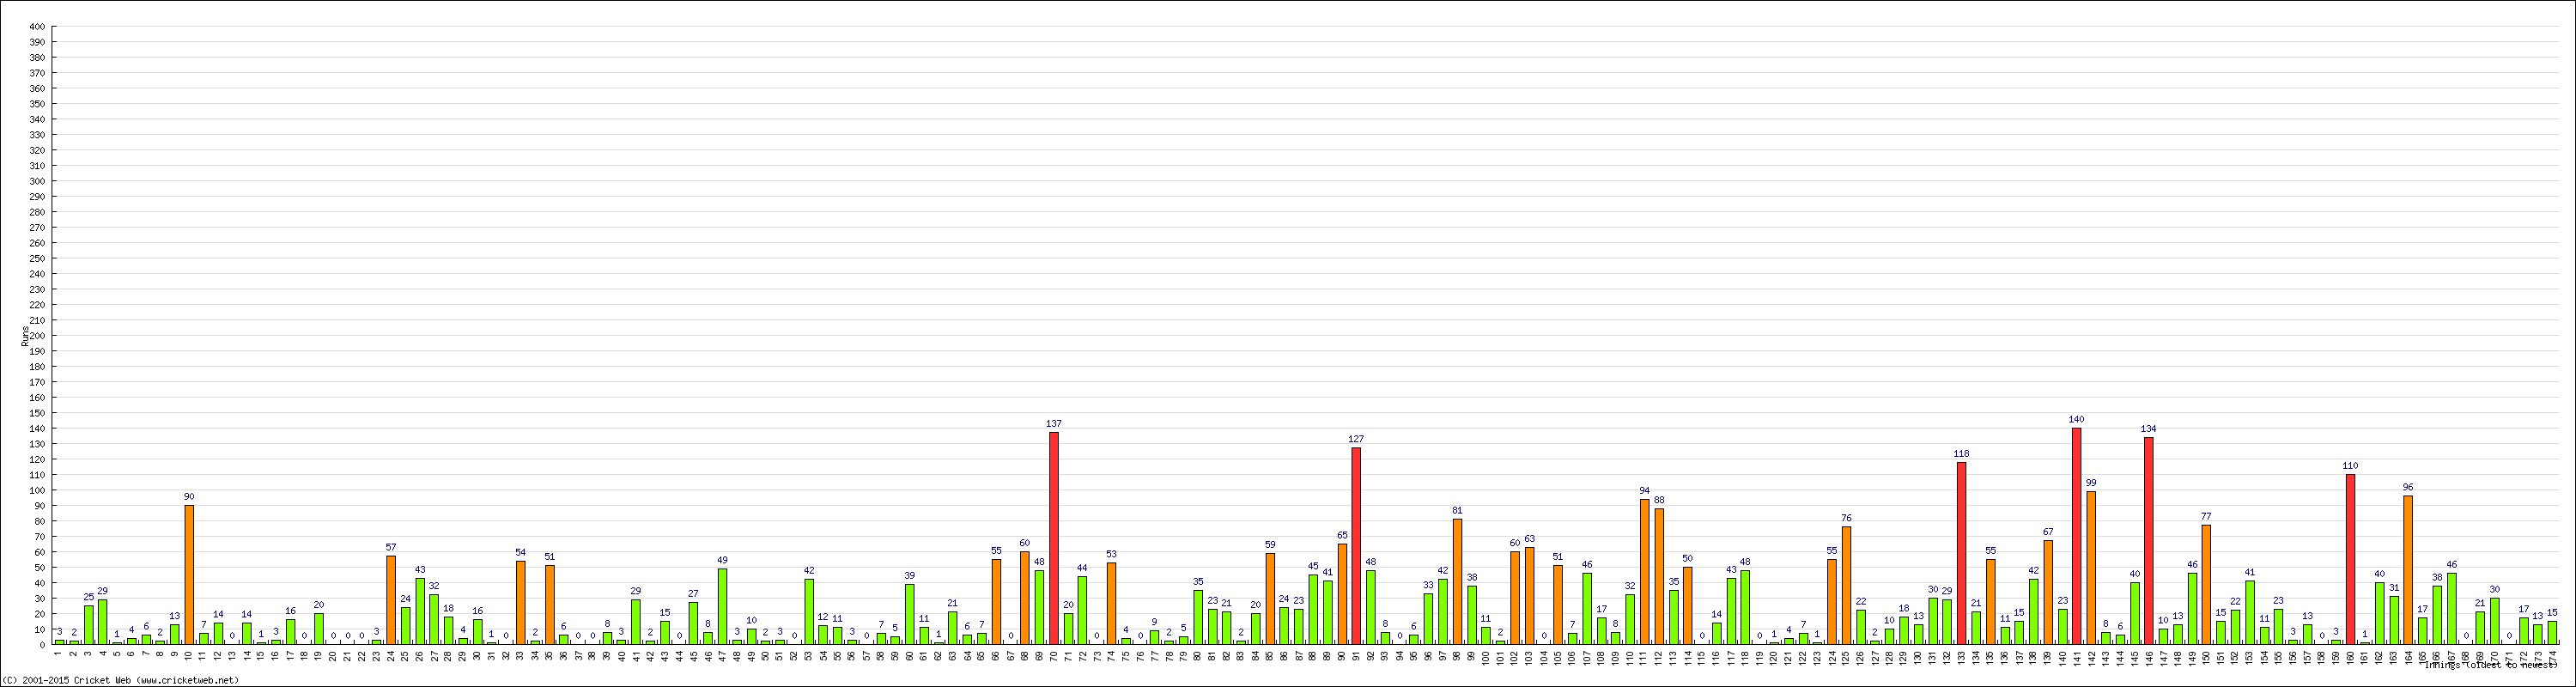The image size is (2576, 687).
Task: Click the bar value label "65"
Action: [x=1342, y=535]
